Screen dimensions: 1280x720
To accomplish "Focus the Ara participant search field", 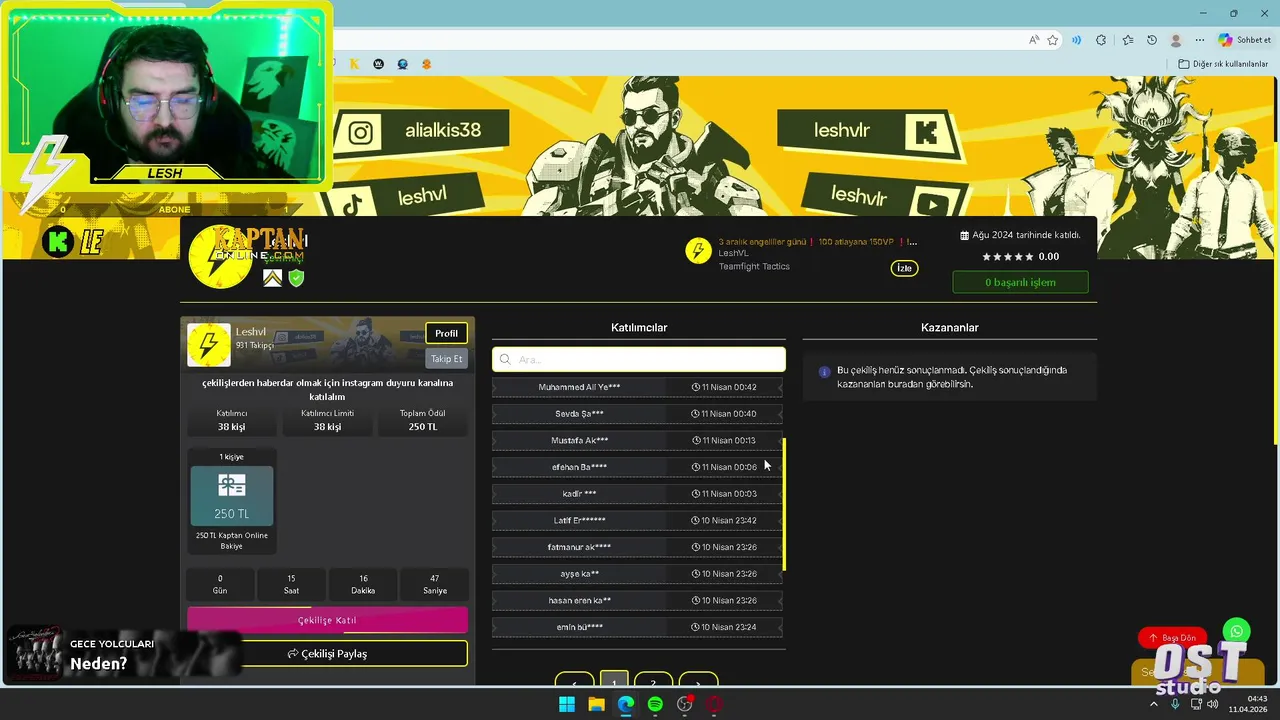I will tap(638, 359).
